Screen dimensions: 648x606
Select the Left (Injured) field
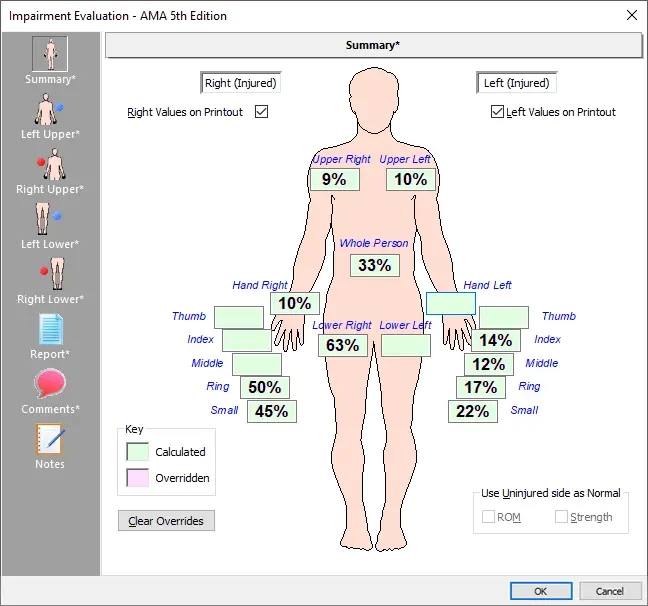pos(517,83)
